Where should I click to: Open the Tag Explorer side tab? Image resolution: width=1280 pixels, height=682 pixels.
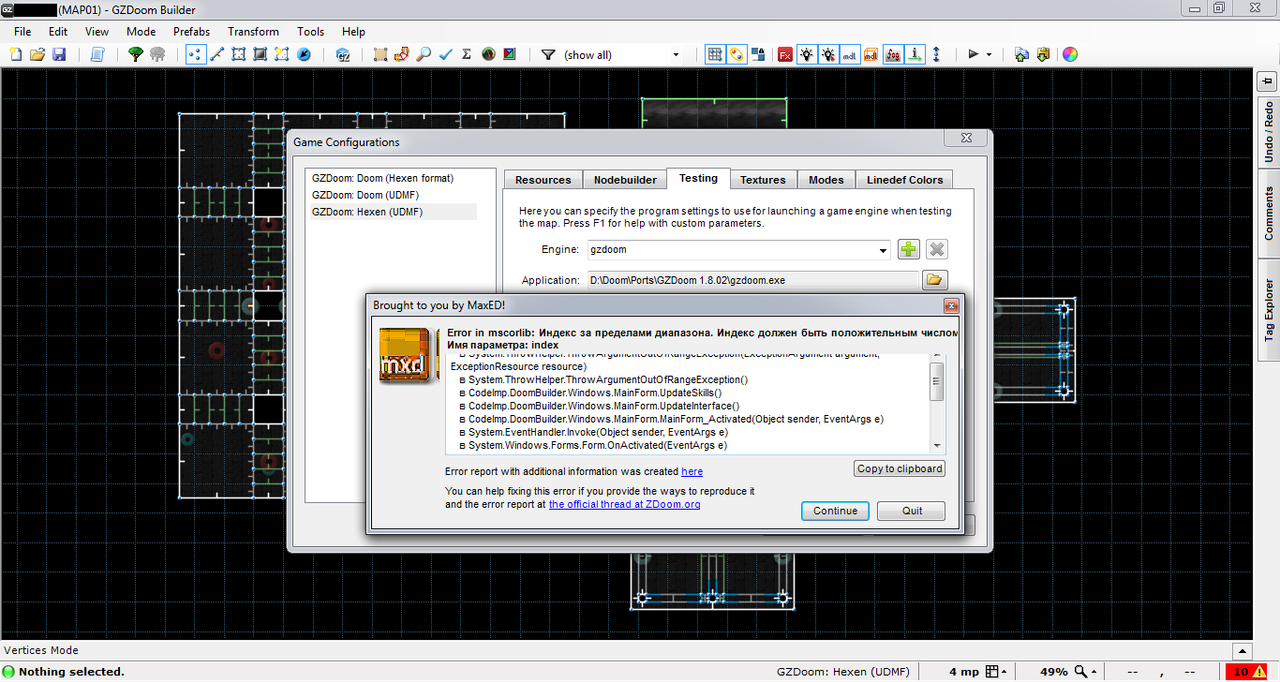[x=1269, y=310]
